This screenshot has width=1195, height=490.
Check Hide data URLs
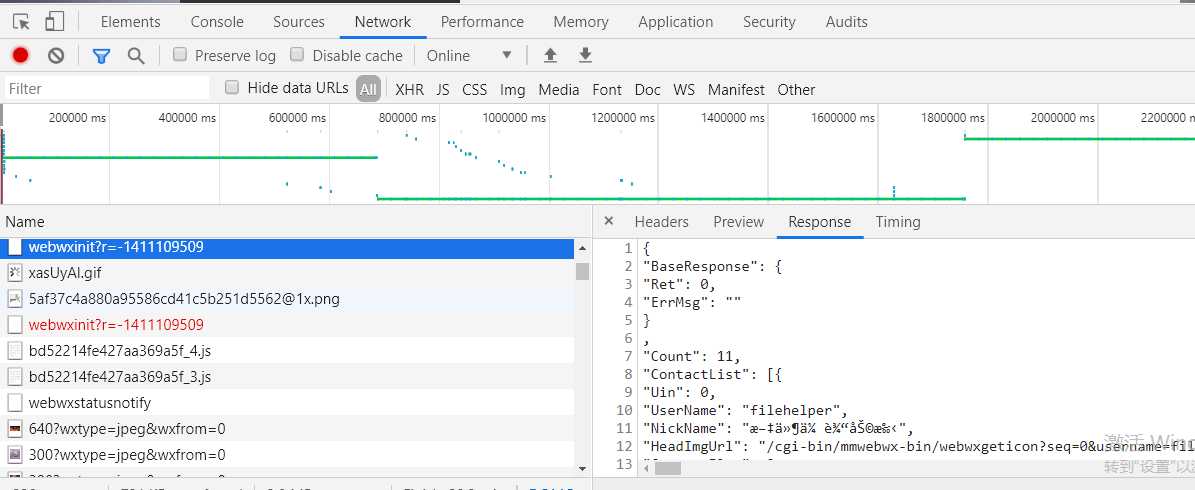(232, 88)
